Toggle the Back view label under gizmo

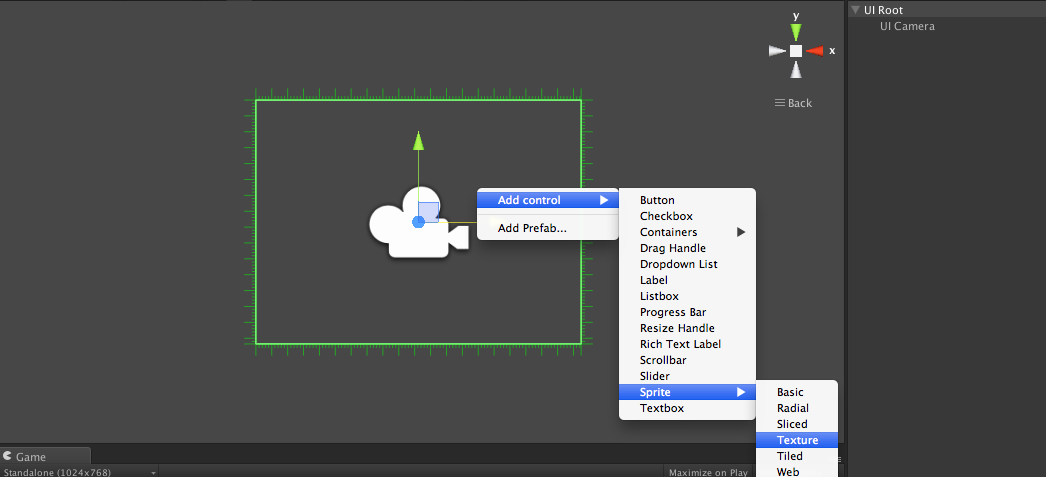tap(793, 103)
